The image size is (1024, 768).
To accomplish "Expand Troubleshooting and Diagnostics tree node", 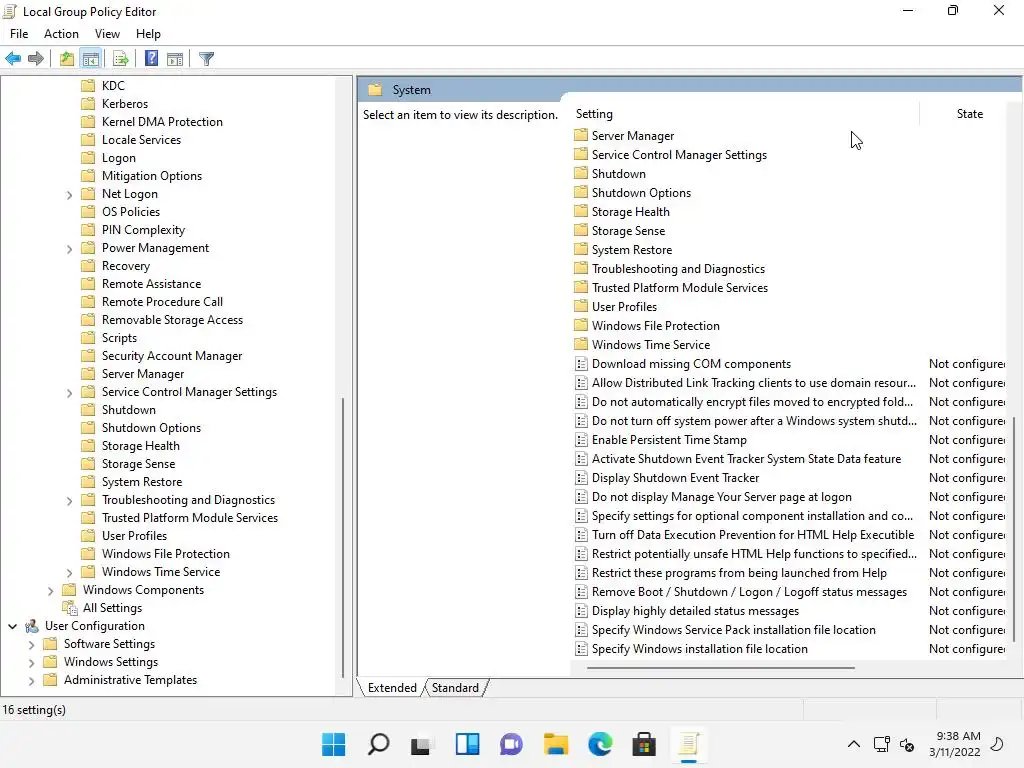I will click(69, 501).
